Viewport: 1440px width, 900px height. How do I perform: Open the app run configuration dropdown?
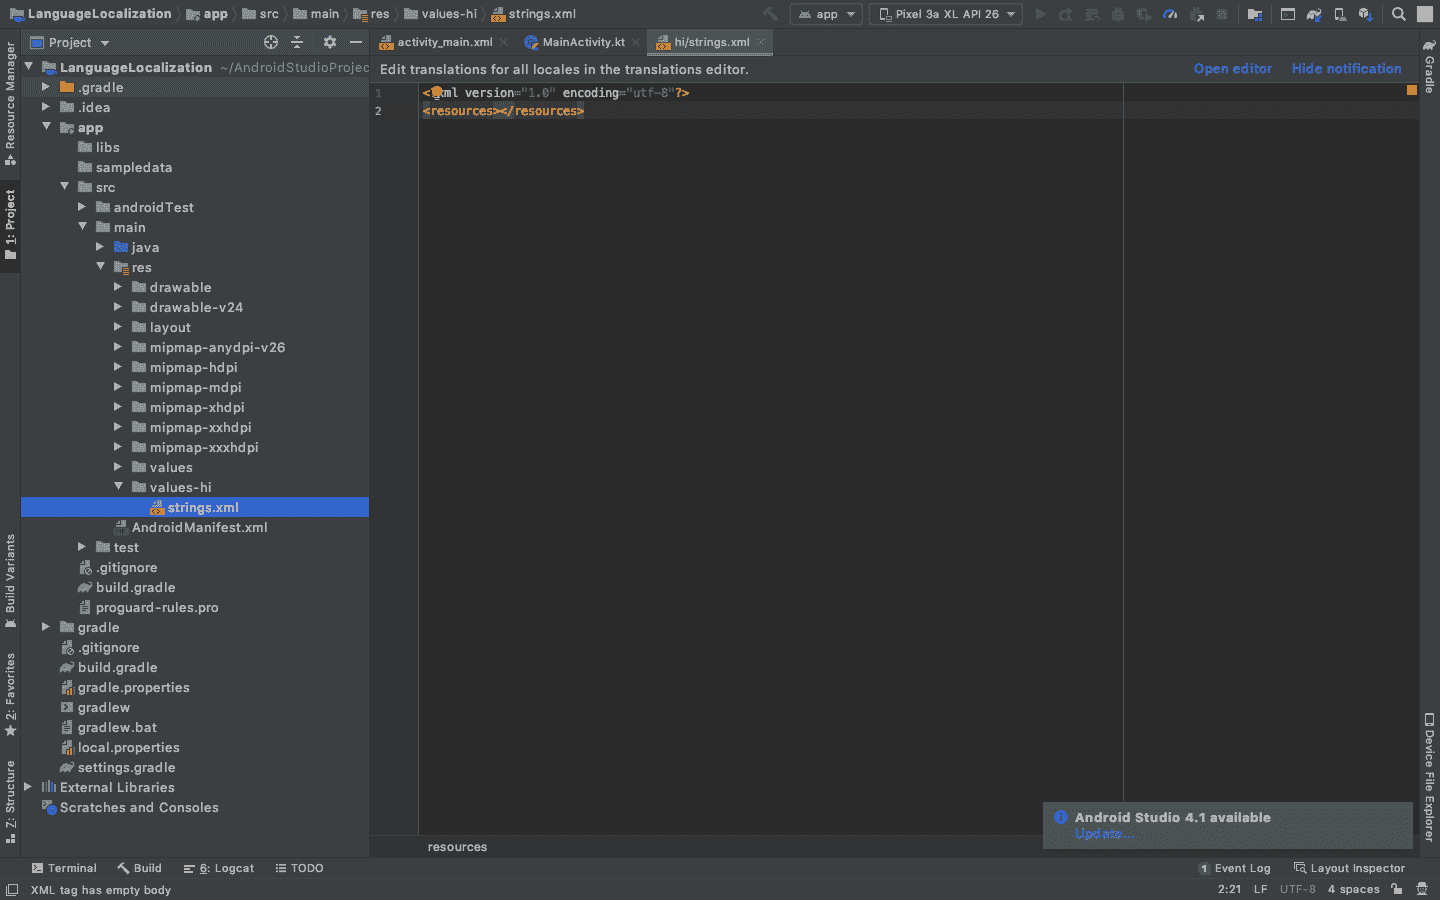[825, 13]
